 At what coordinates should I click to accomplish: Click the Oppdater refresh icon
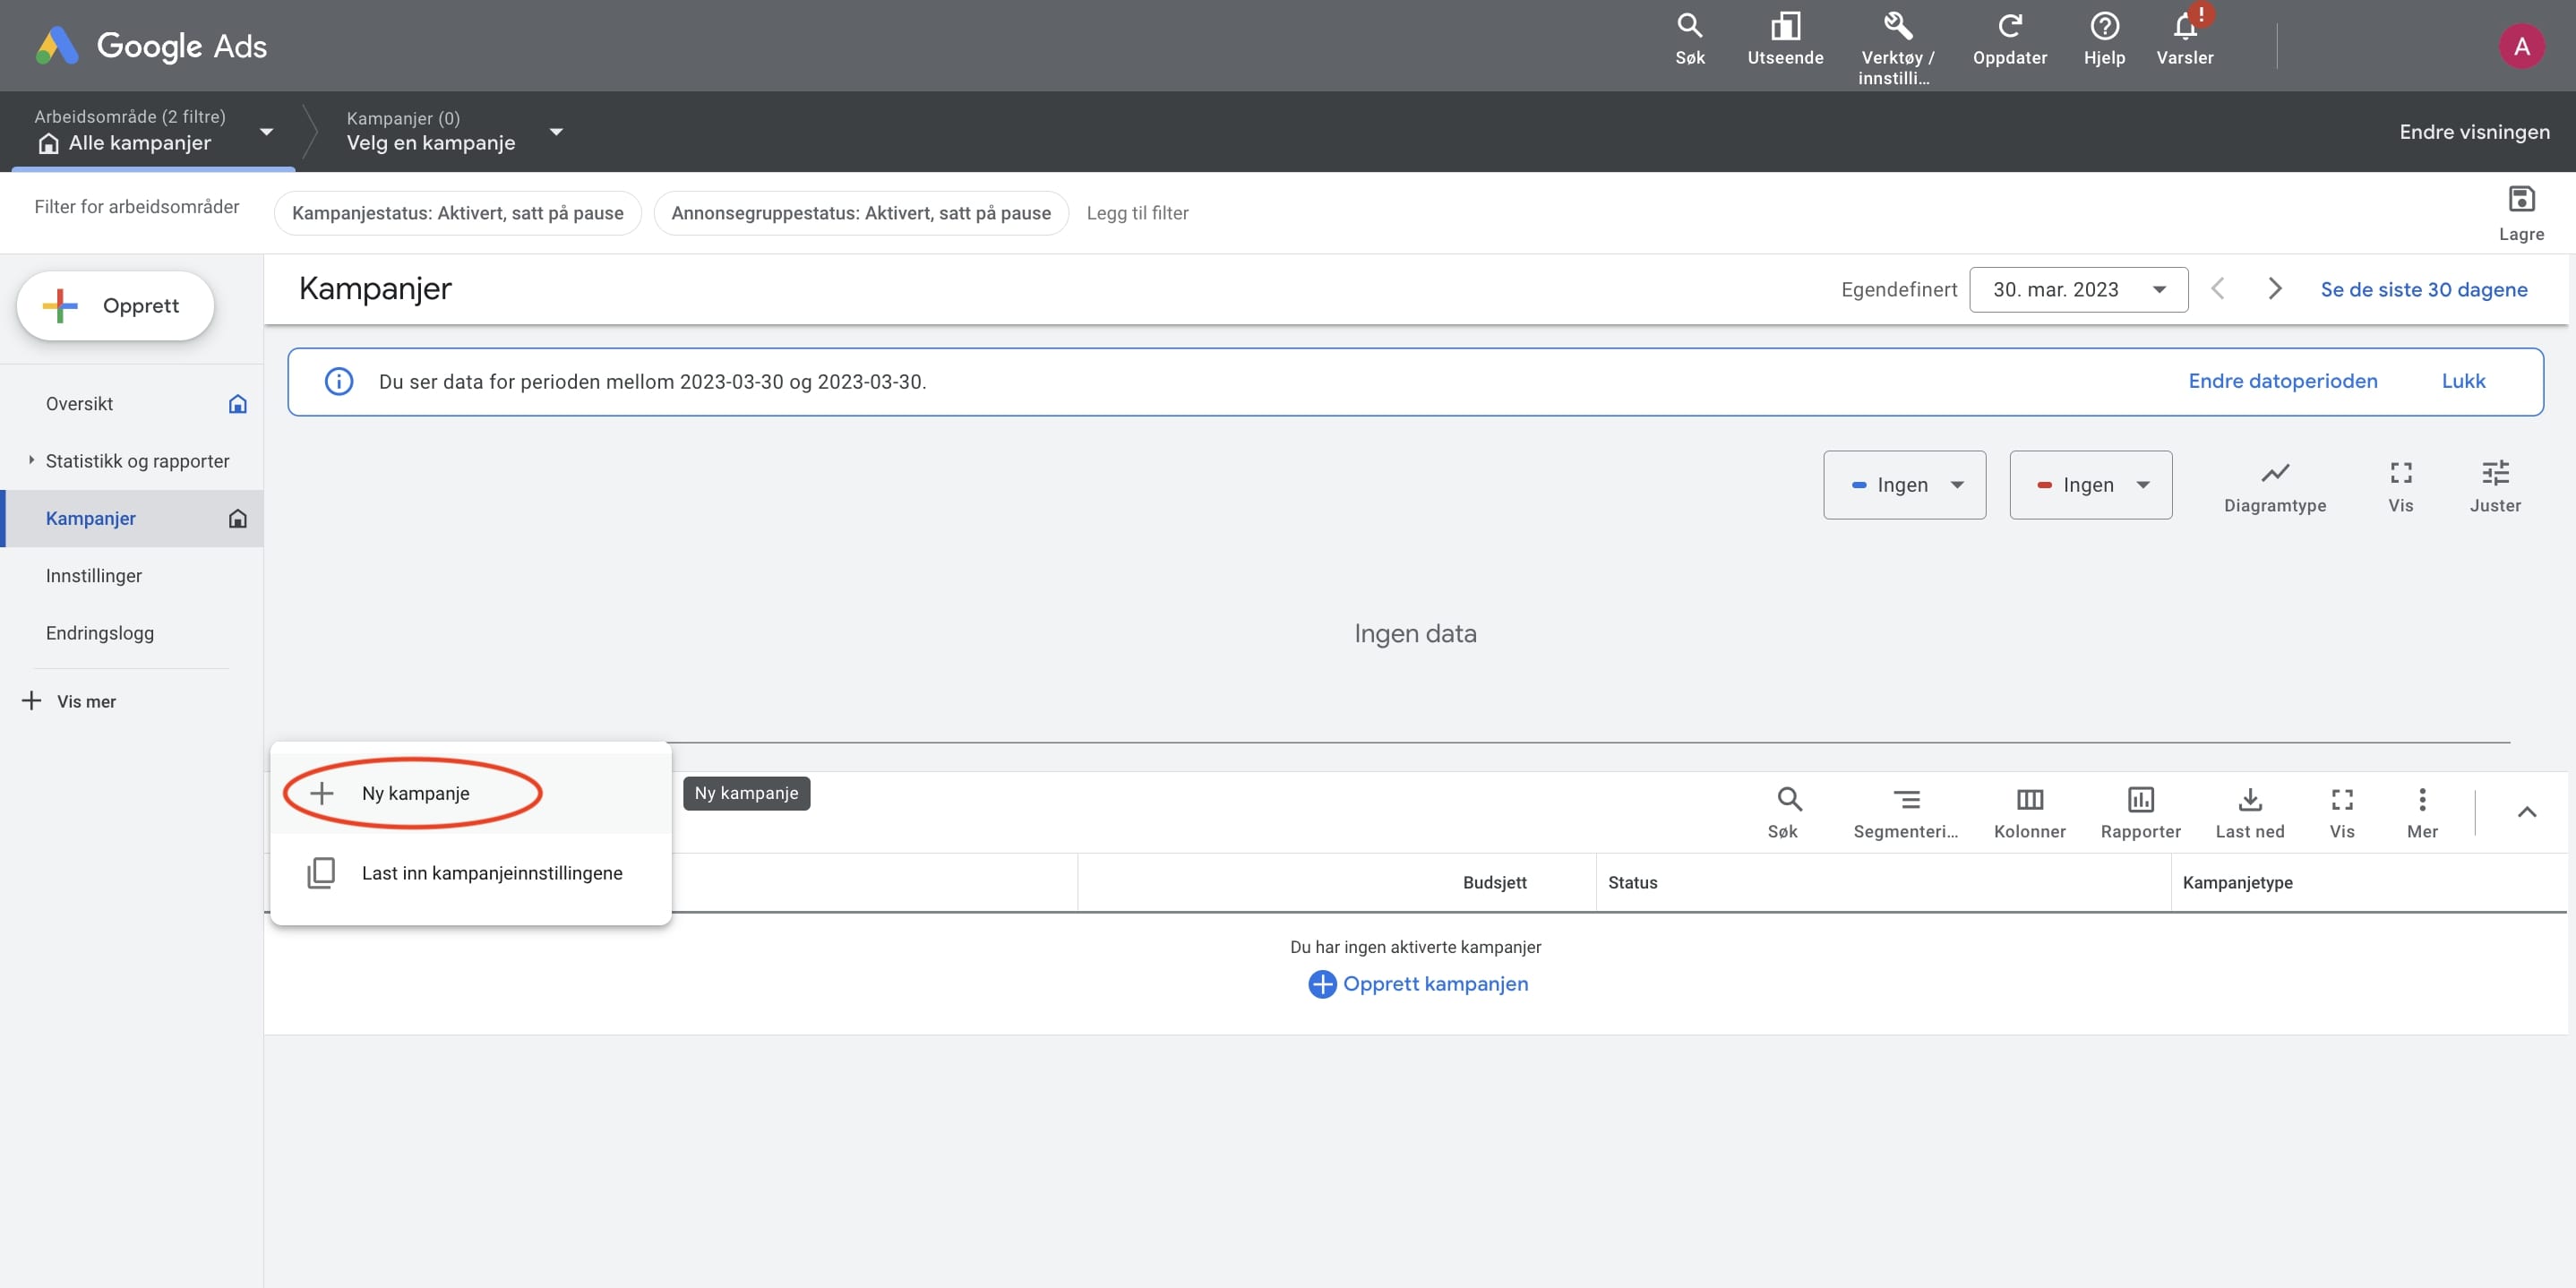2009,27
